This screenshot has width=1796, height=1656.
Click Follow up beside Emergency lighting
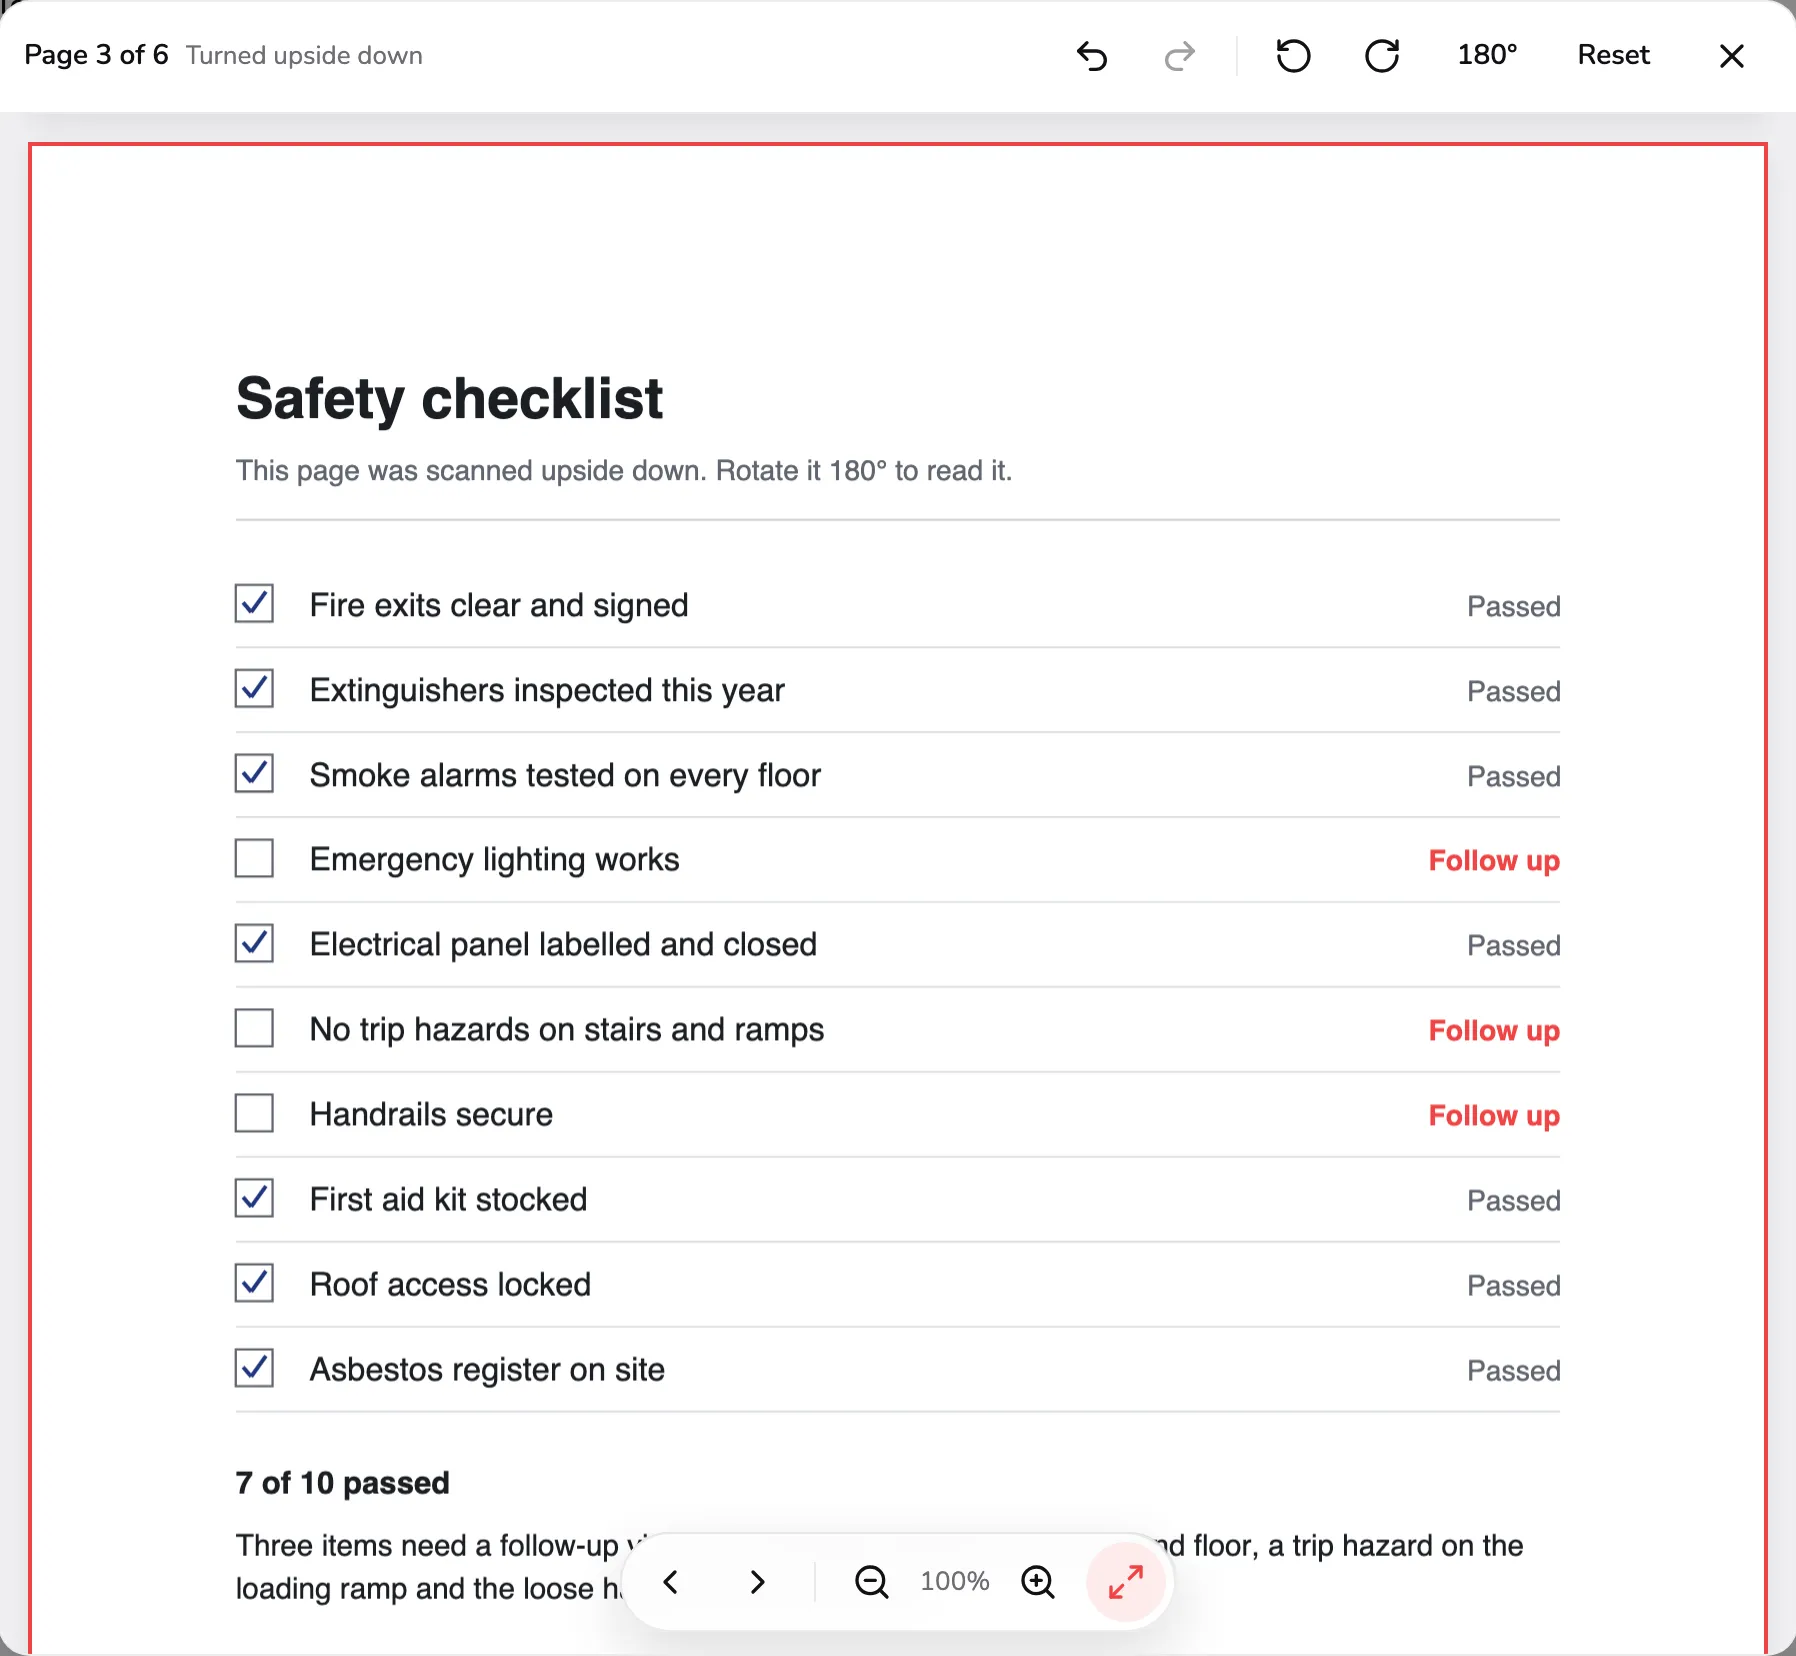coord(1494,861)
